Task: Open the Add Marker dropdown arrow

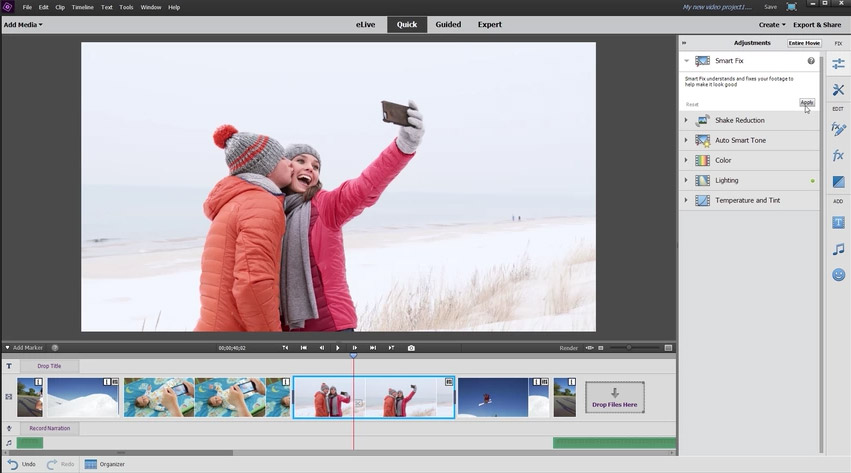Action: (7, 348)
